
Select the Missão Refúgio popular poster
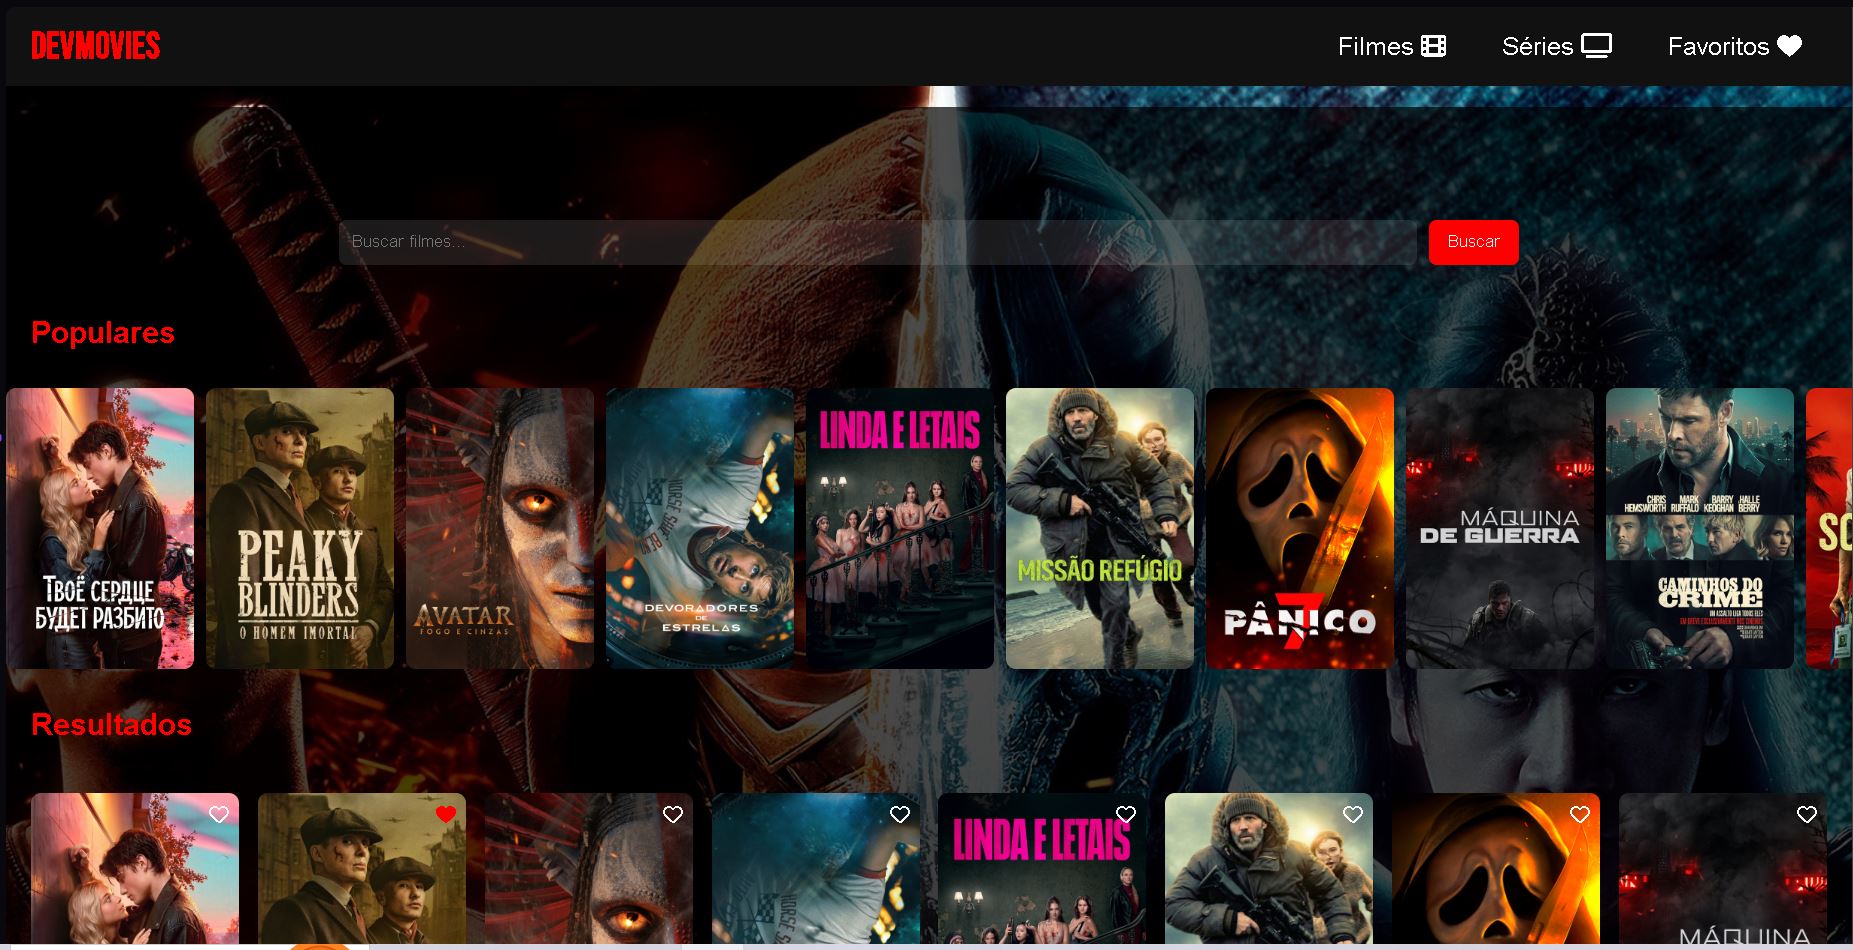[1100, 528]
